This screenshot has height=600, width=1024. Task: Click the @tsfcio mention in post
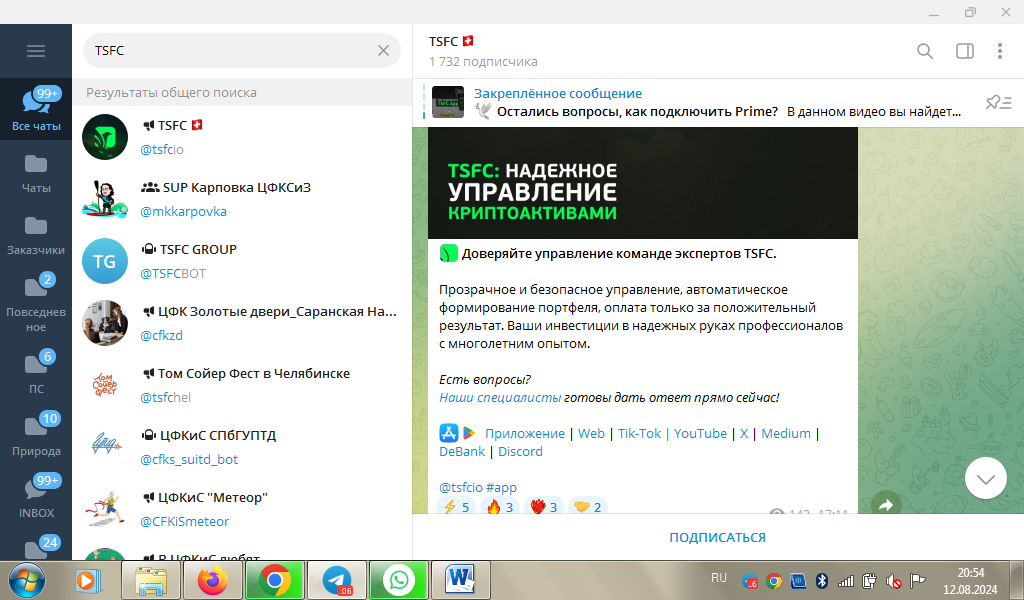460,488
